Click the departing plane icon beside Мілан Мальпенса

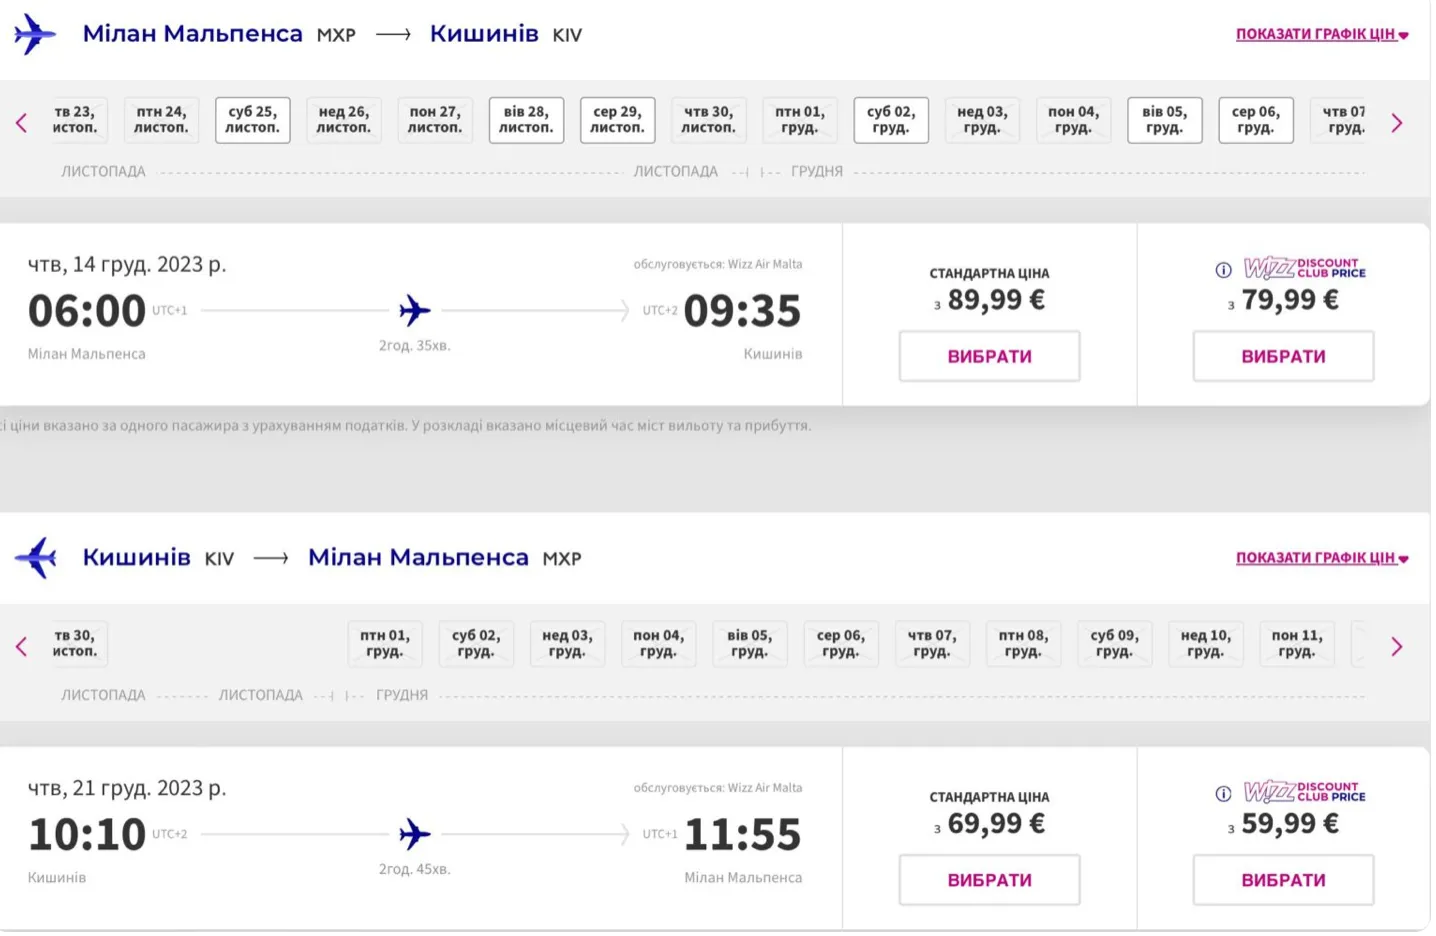(35, 35)
